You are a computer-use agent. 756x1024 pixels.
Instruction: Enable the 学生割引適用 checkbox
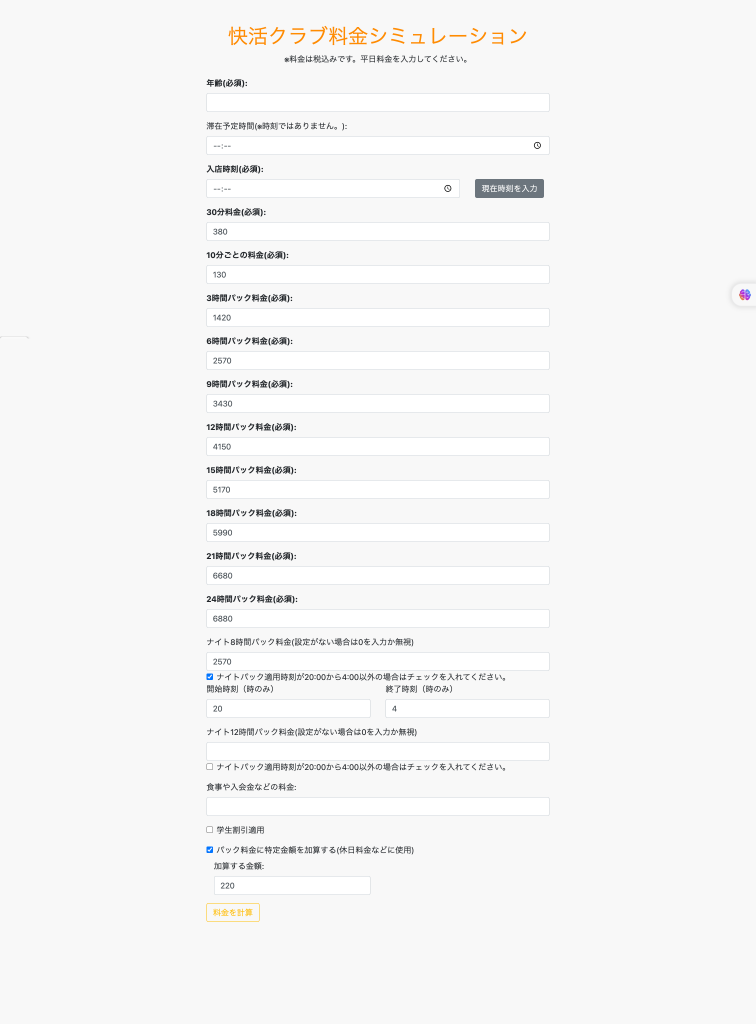[210, 829]
